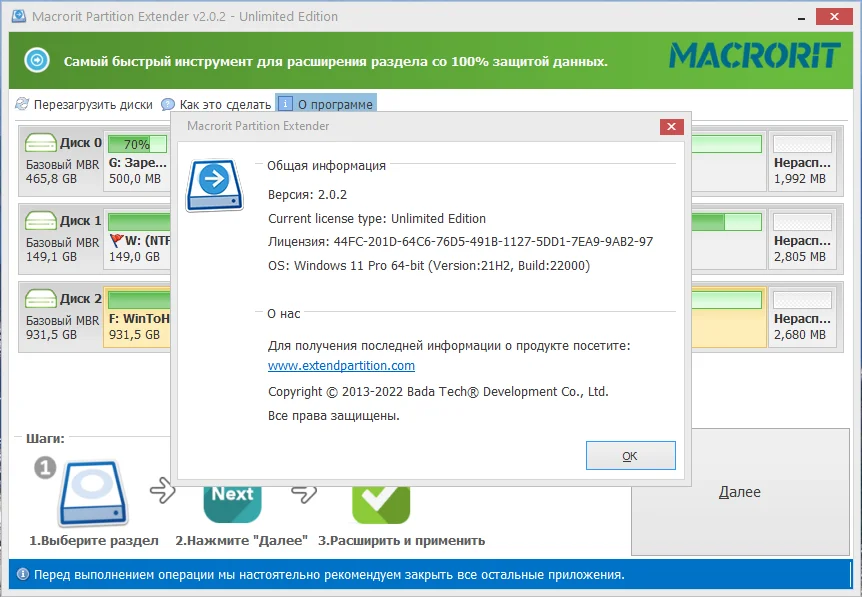Click the app icon in title bar
862x597 pixels.
[x=19, y=16]
